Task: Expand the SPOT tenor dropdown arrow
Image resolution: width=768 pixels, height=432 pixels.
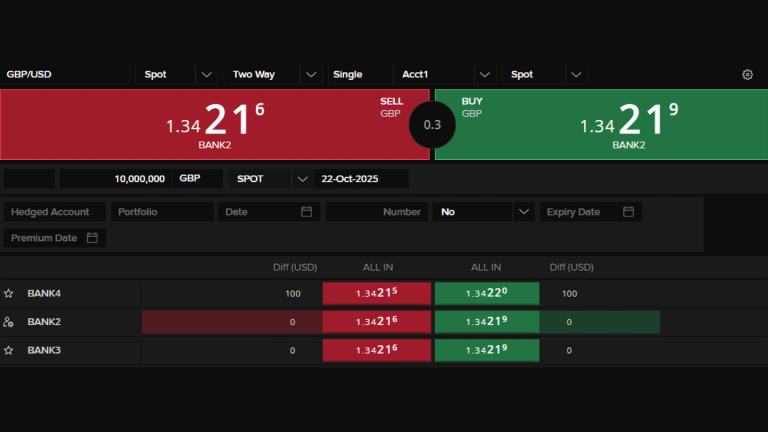Action: click(x=303, y=179)
